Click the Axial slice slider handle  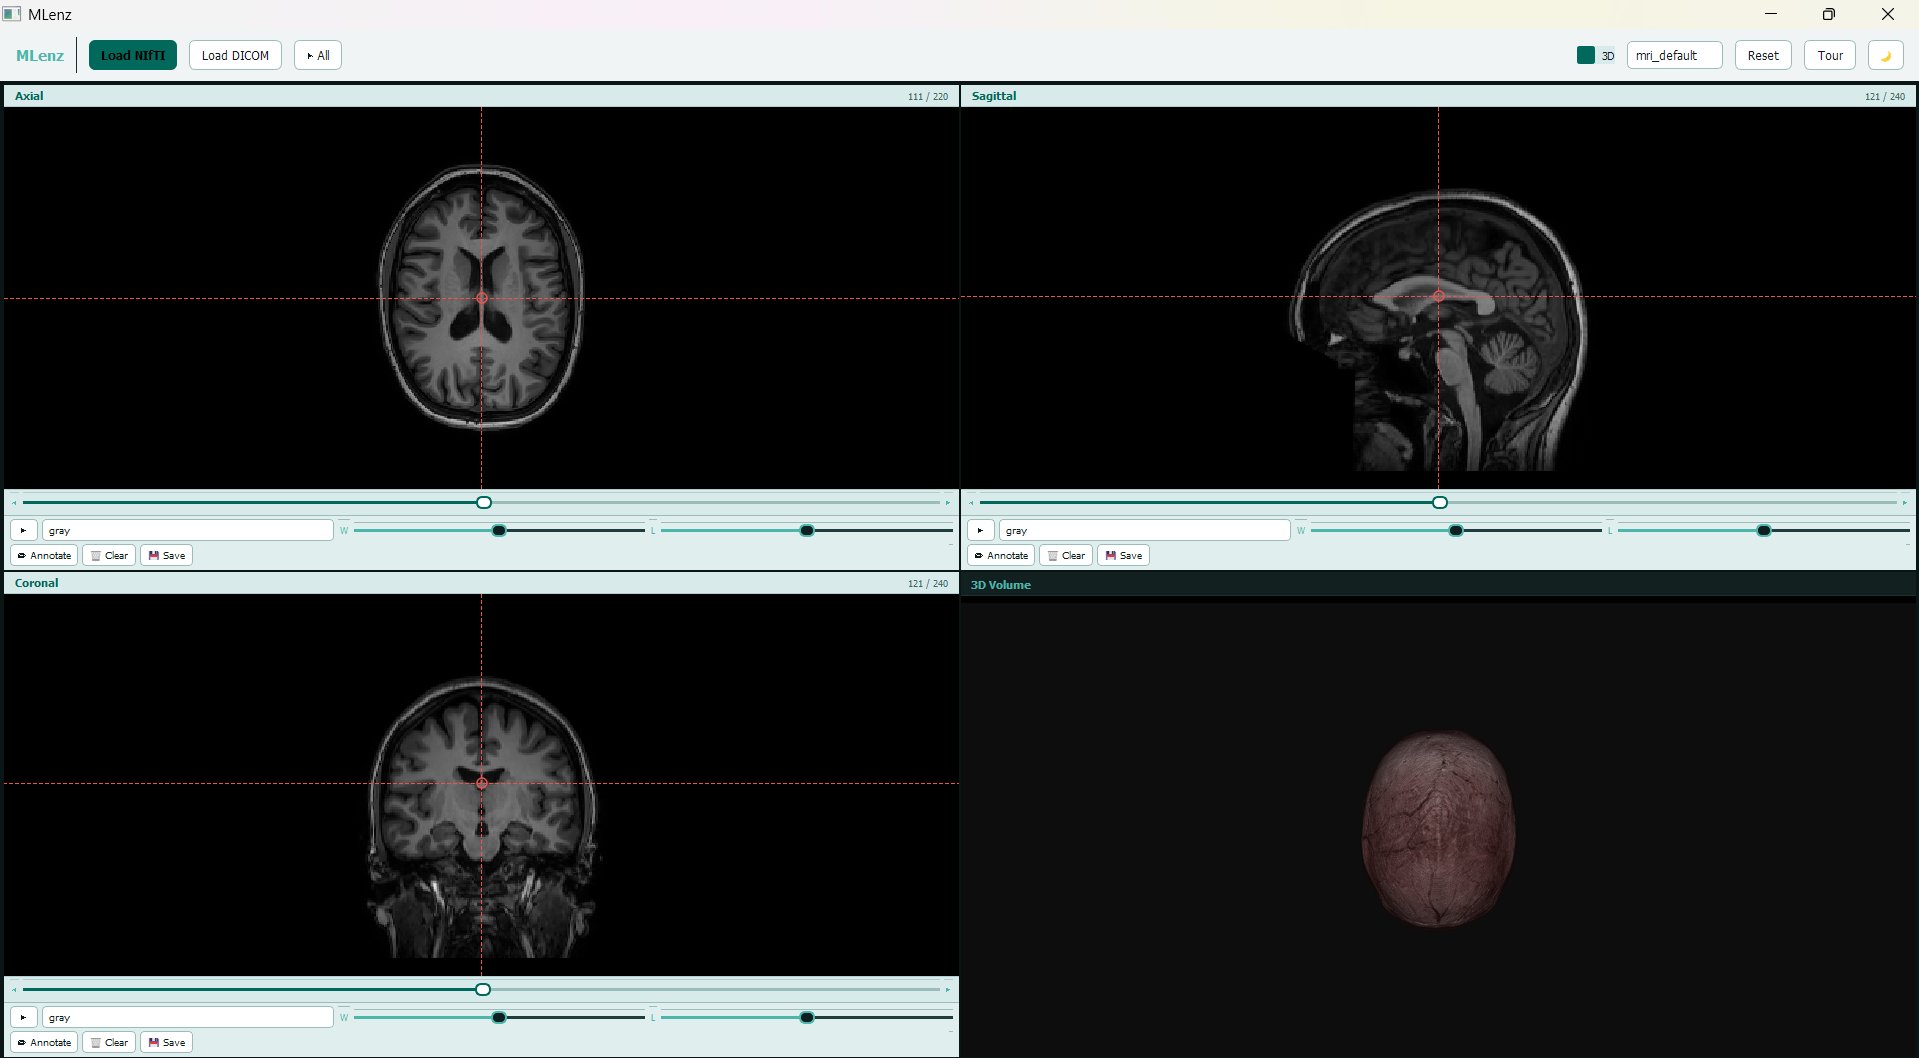[484, 502]
